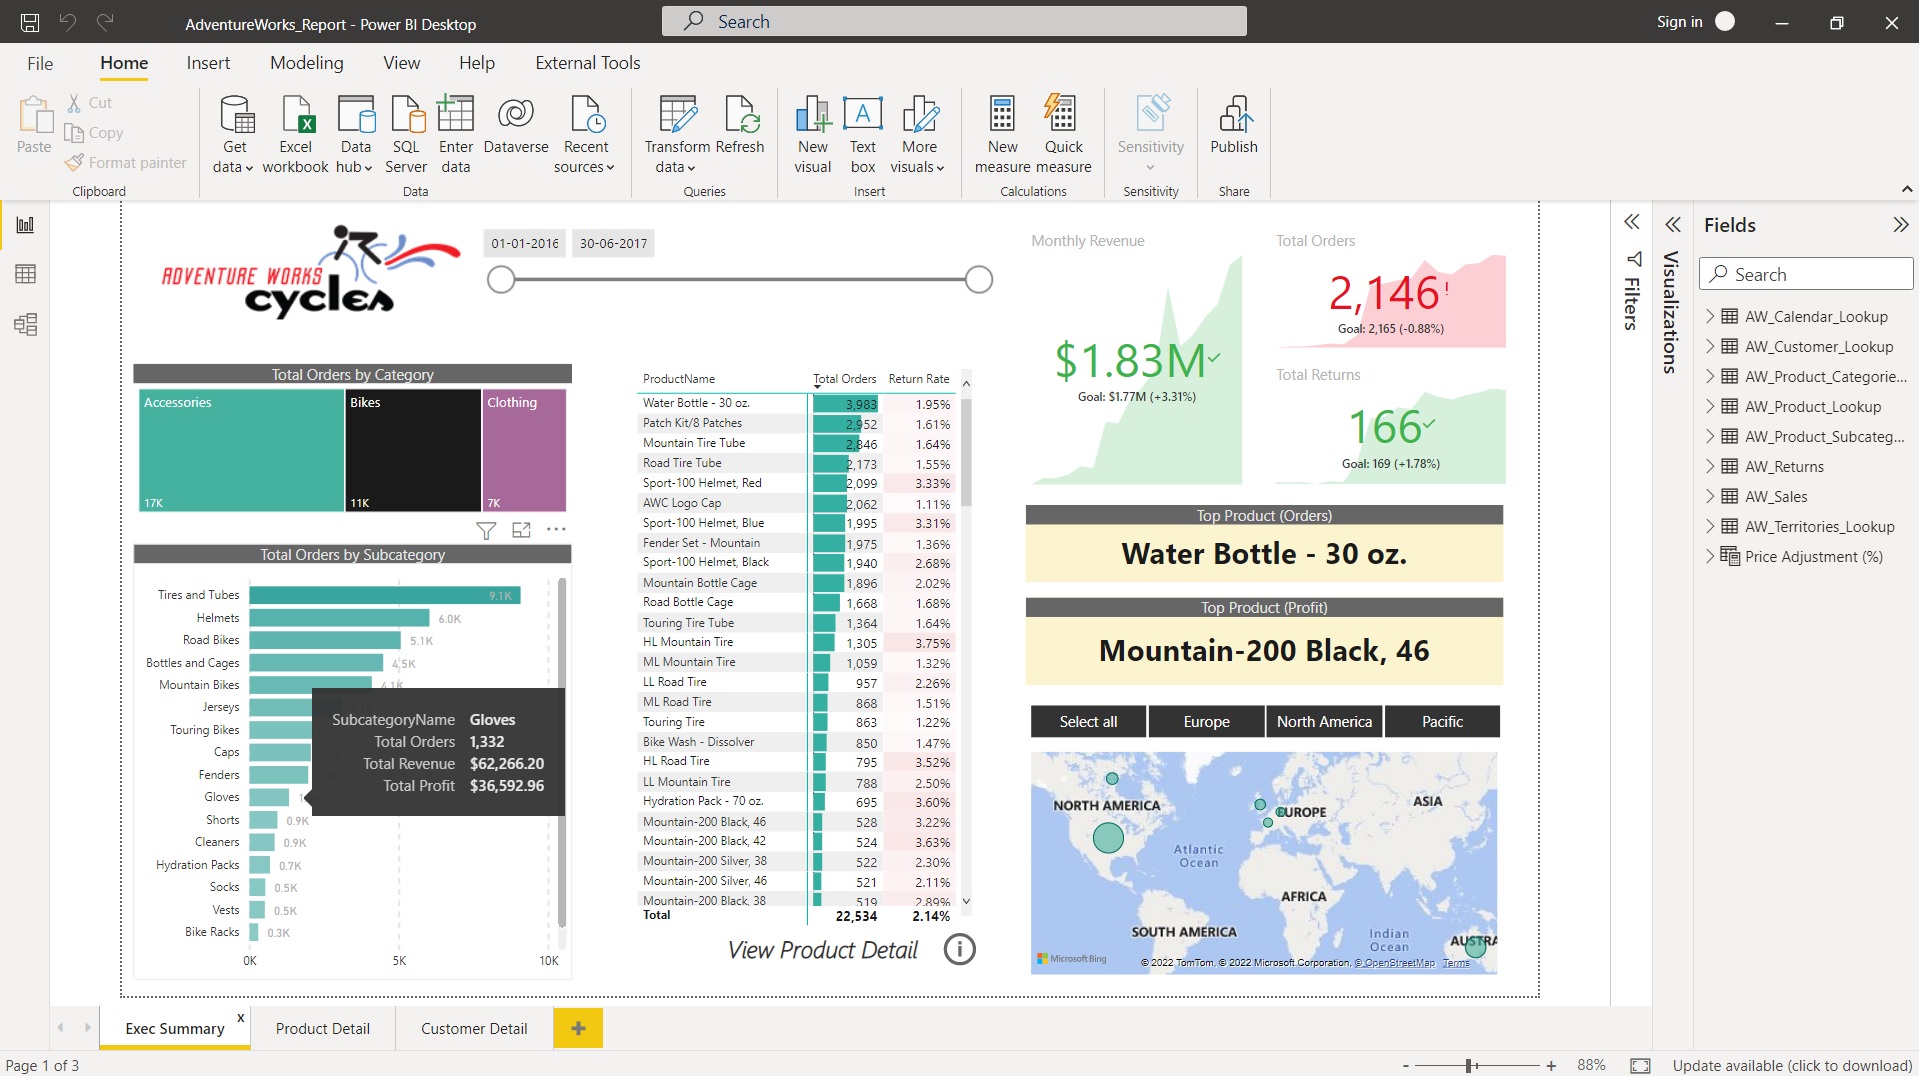Click Refresh in Queries group
1919x1076 pixels.
[x=740, y=125]
